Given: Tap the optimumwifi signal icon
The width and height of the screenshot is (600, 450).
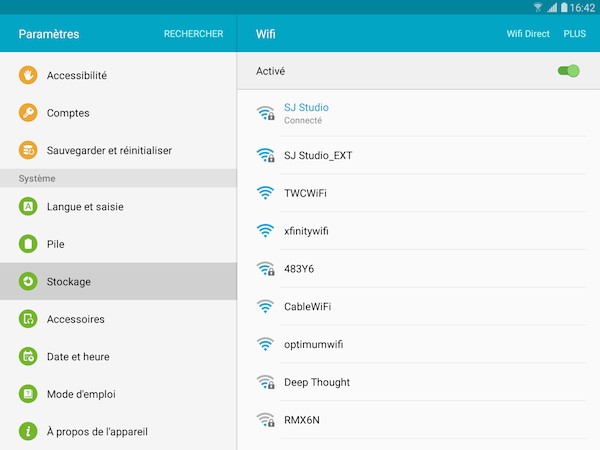Looking at the screenshot, I should [265, 344].
